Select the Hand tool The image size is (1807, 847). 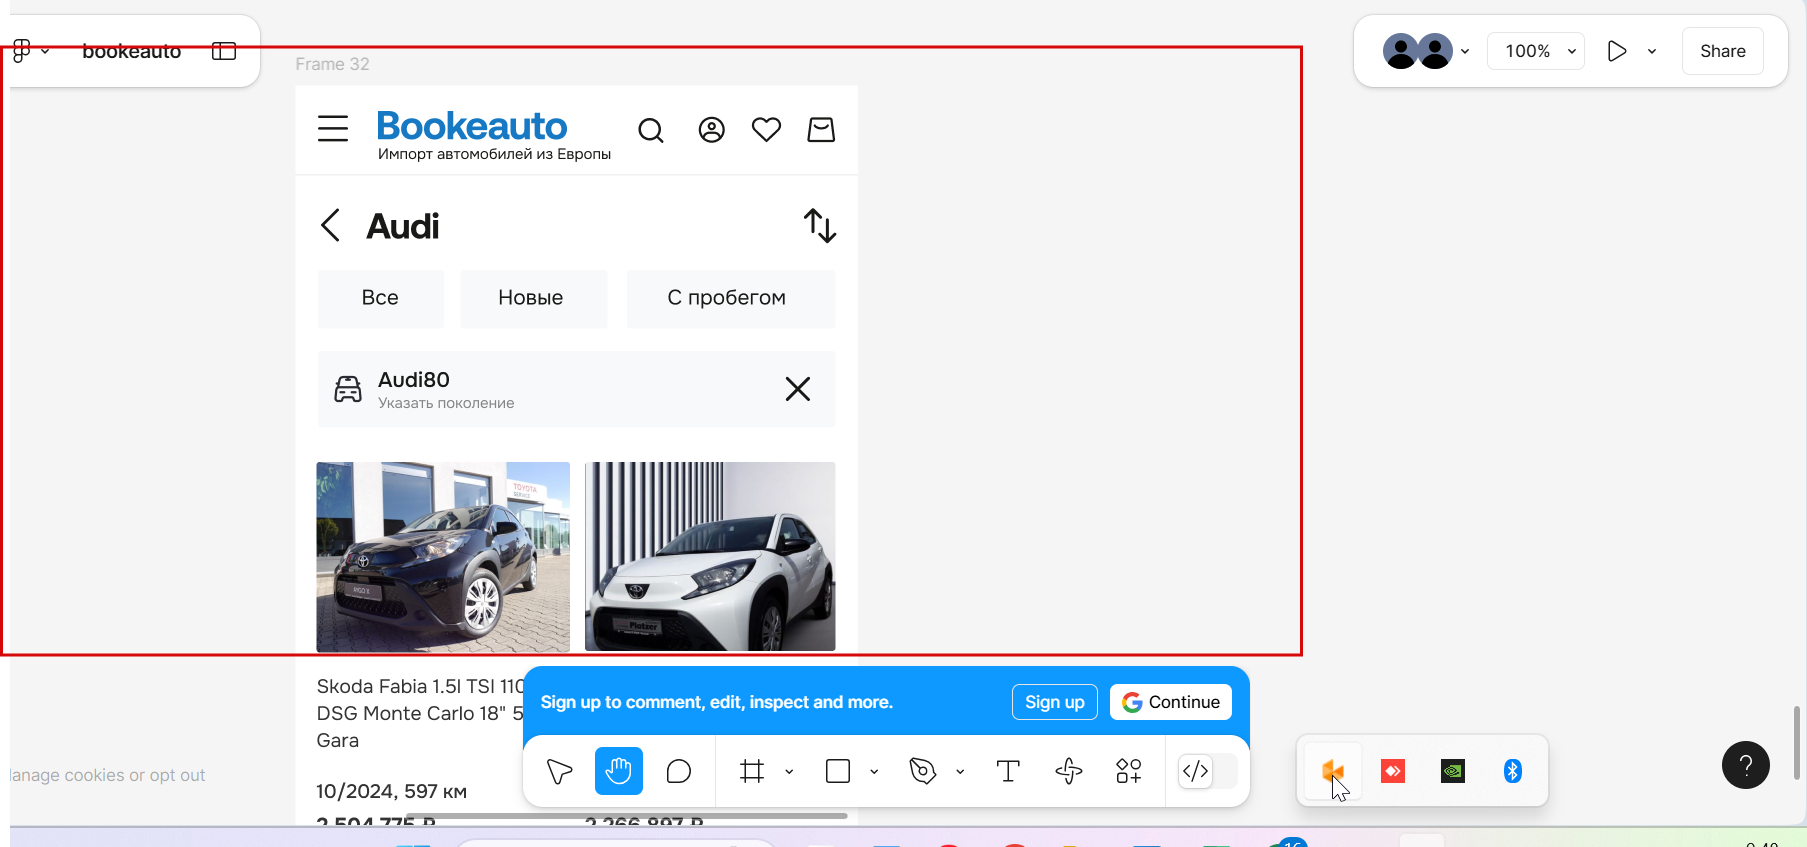tap(618, 771)
